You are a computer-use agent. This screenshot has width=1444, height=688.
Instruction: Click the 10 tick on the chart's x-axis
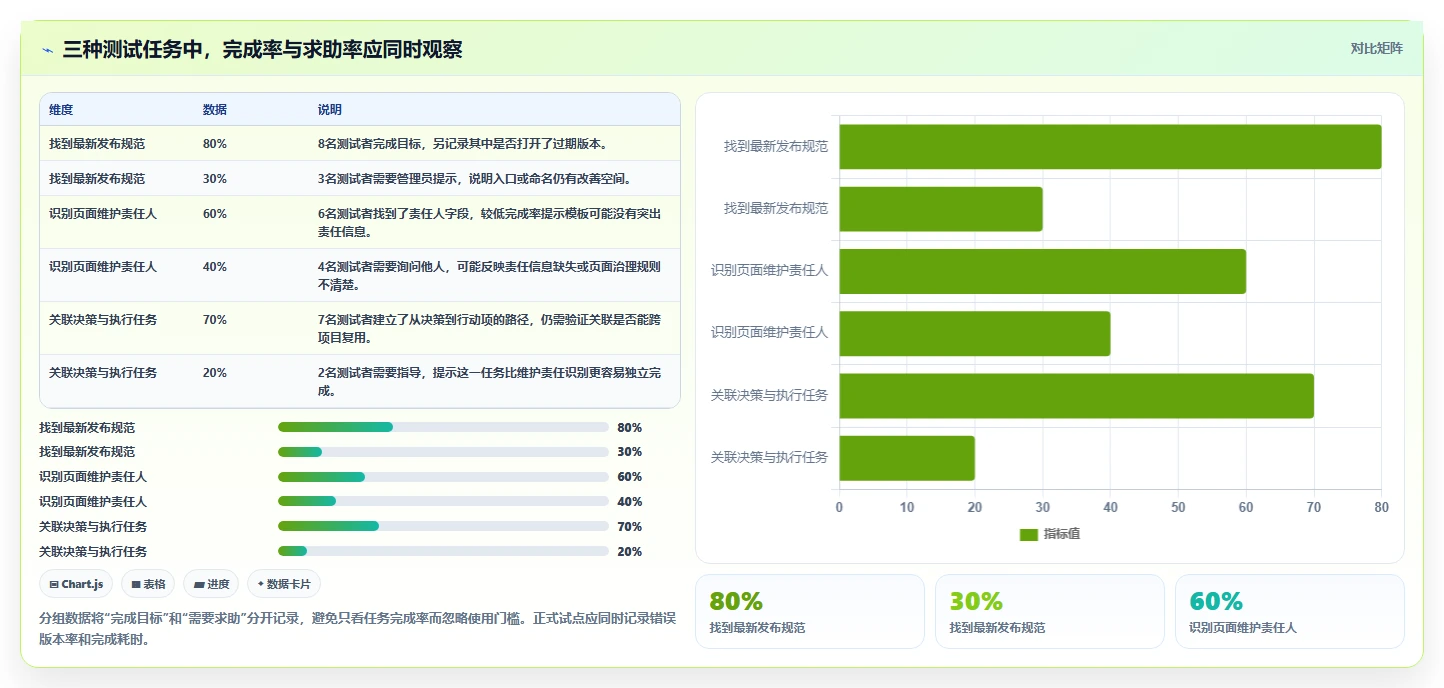pyautogui.click(x=907, y=508)
